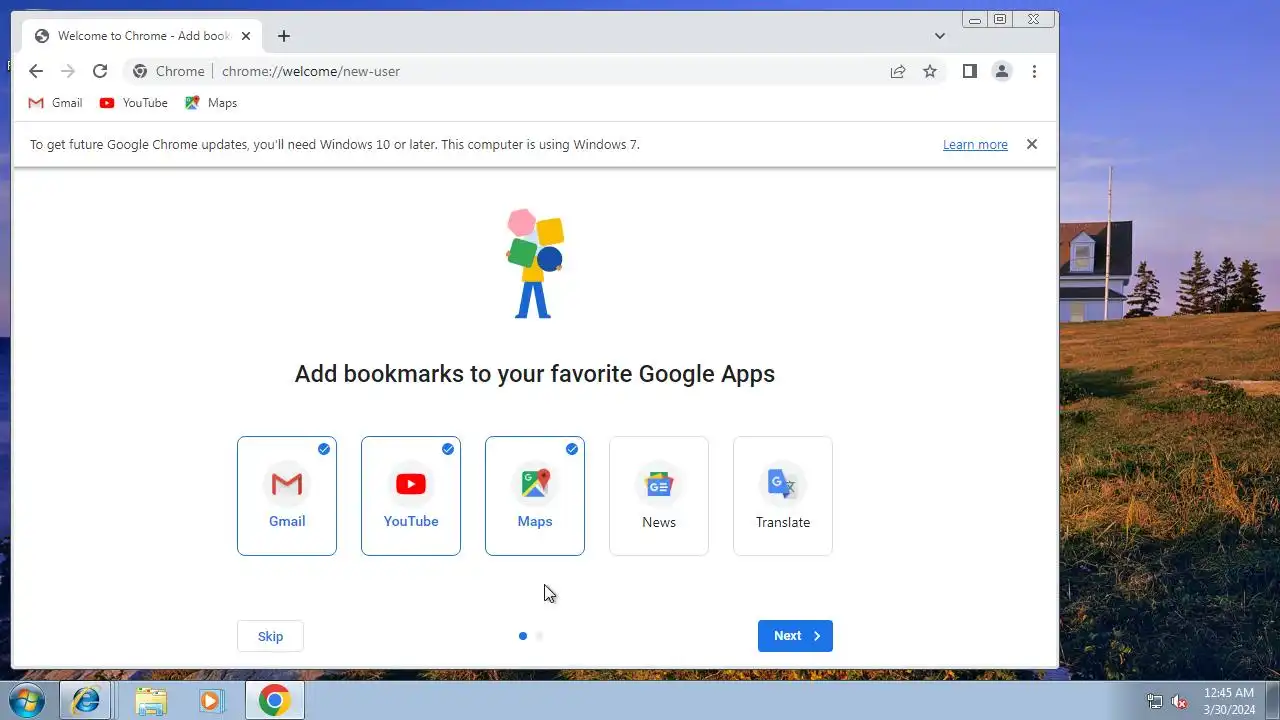The width and height of the screenshot is (1280, 720).
Task: Select the News app card
Action: coord(659,496)
